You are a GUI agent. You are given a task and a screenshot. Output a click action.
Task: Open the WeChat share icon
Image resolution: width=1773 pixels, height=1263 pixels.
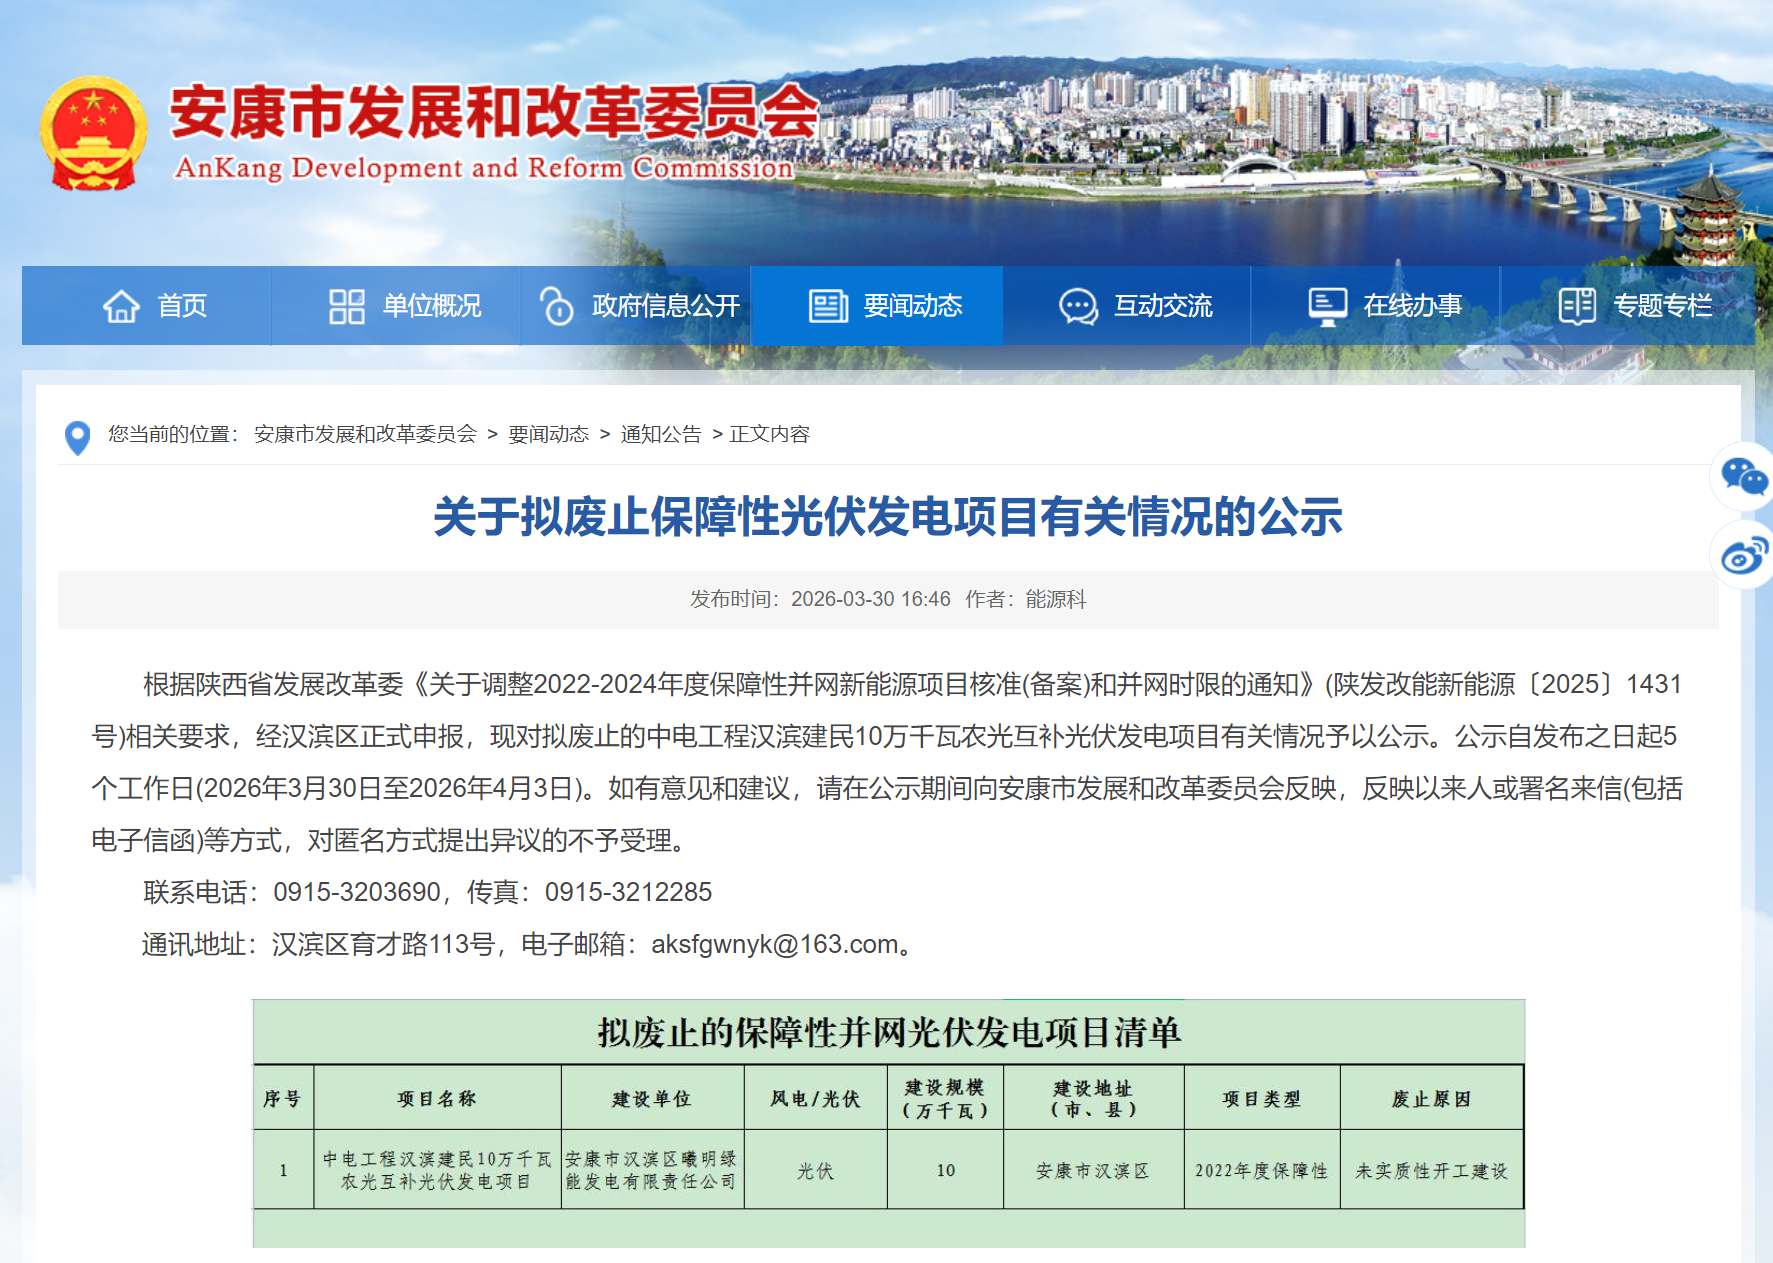(x=1744, y=476)
